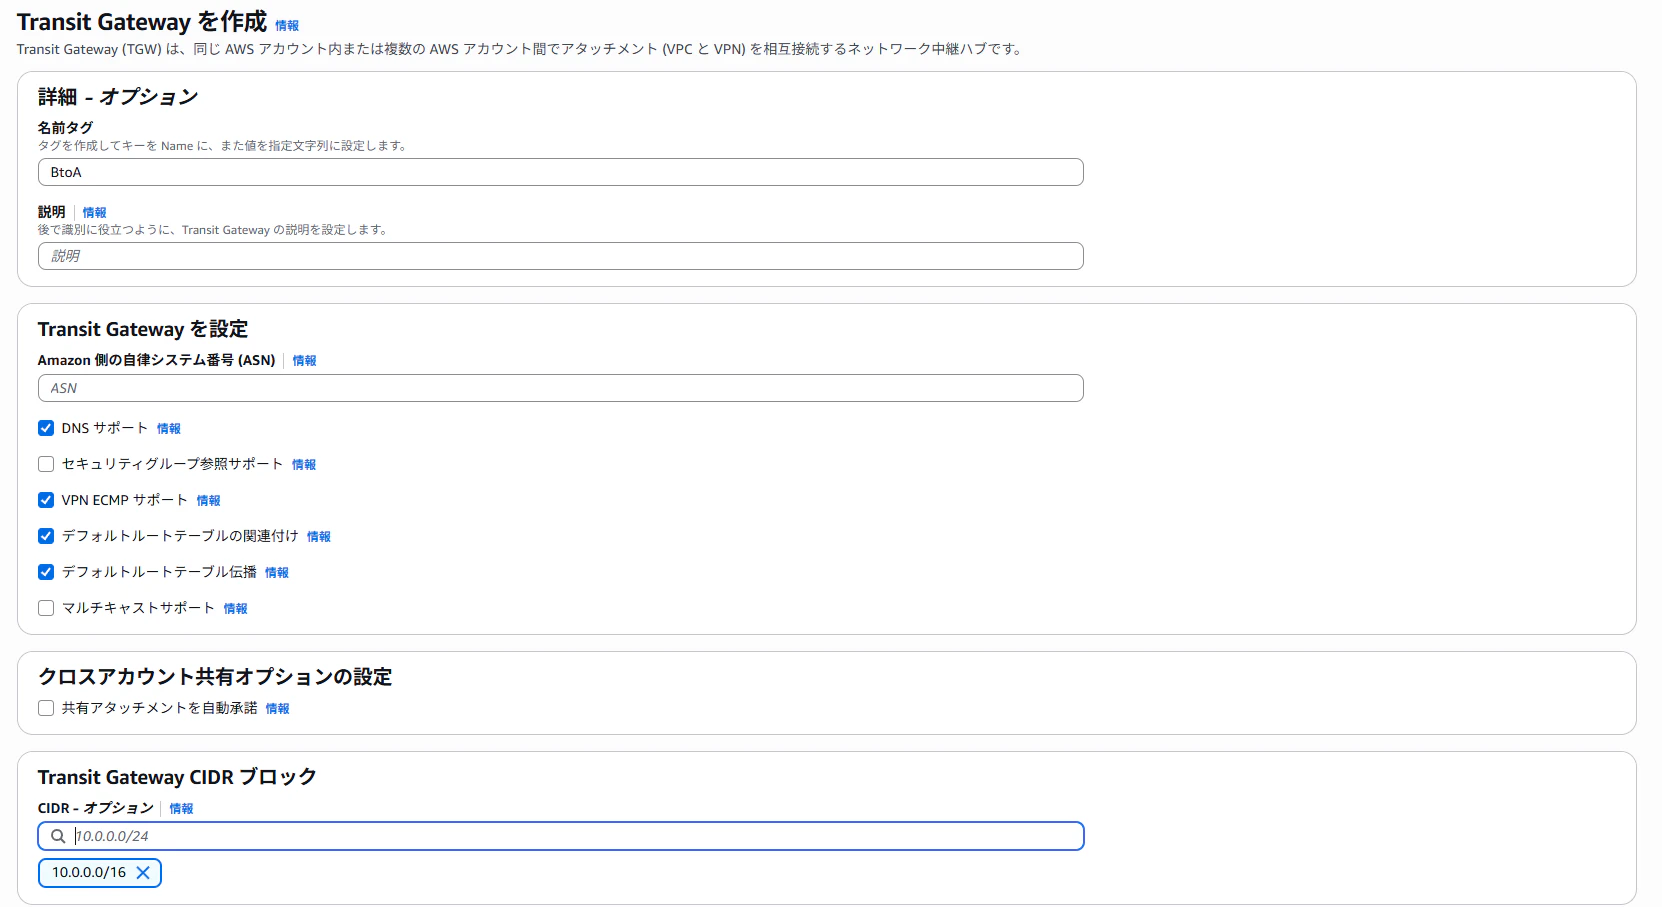Uncheck デフォルトルートテーブル伝播
The width and height of the screenshot is (1662, 907).
(x=45, y=572)
